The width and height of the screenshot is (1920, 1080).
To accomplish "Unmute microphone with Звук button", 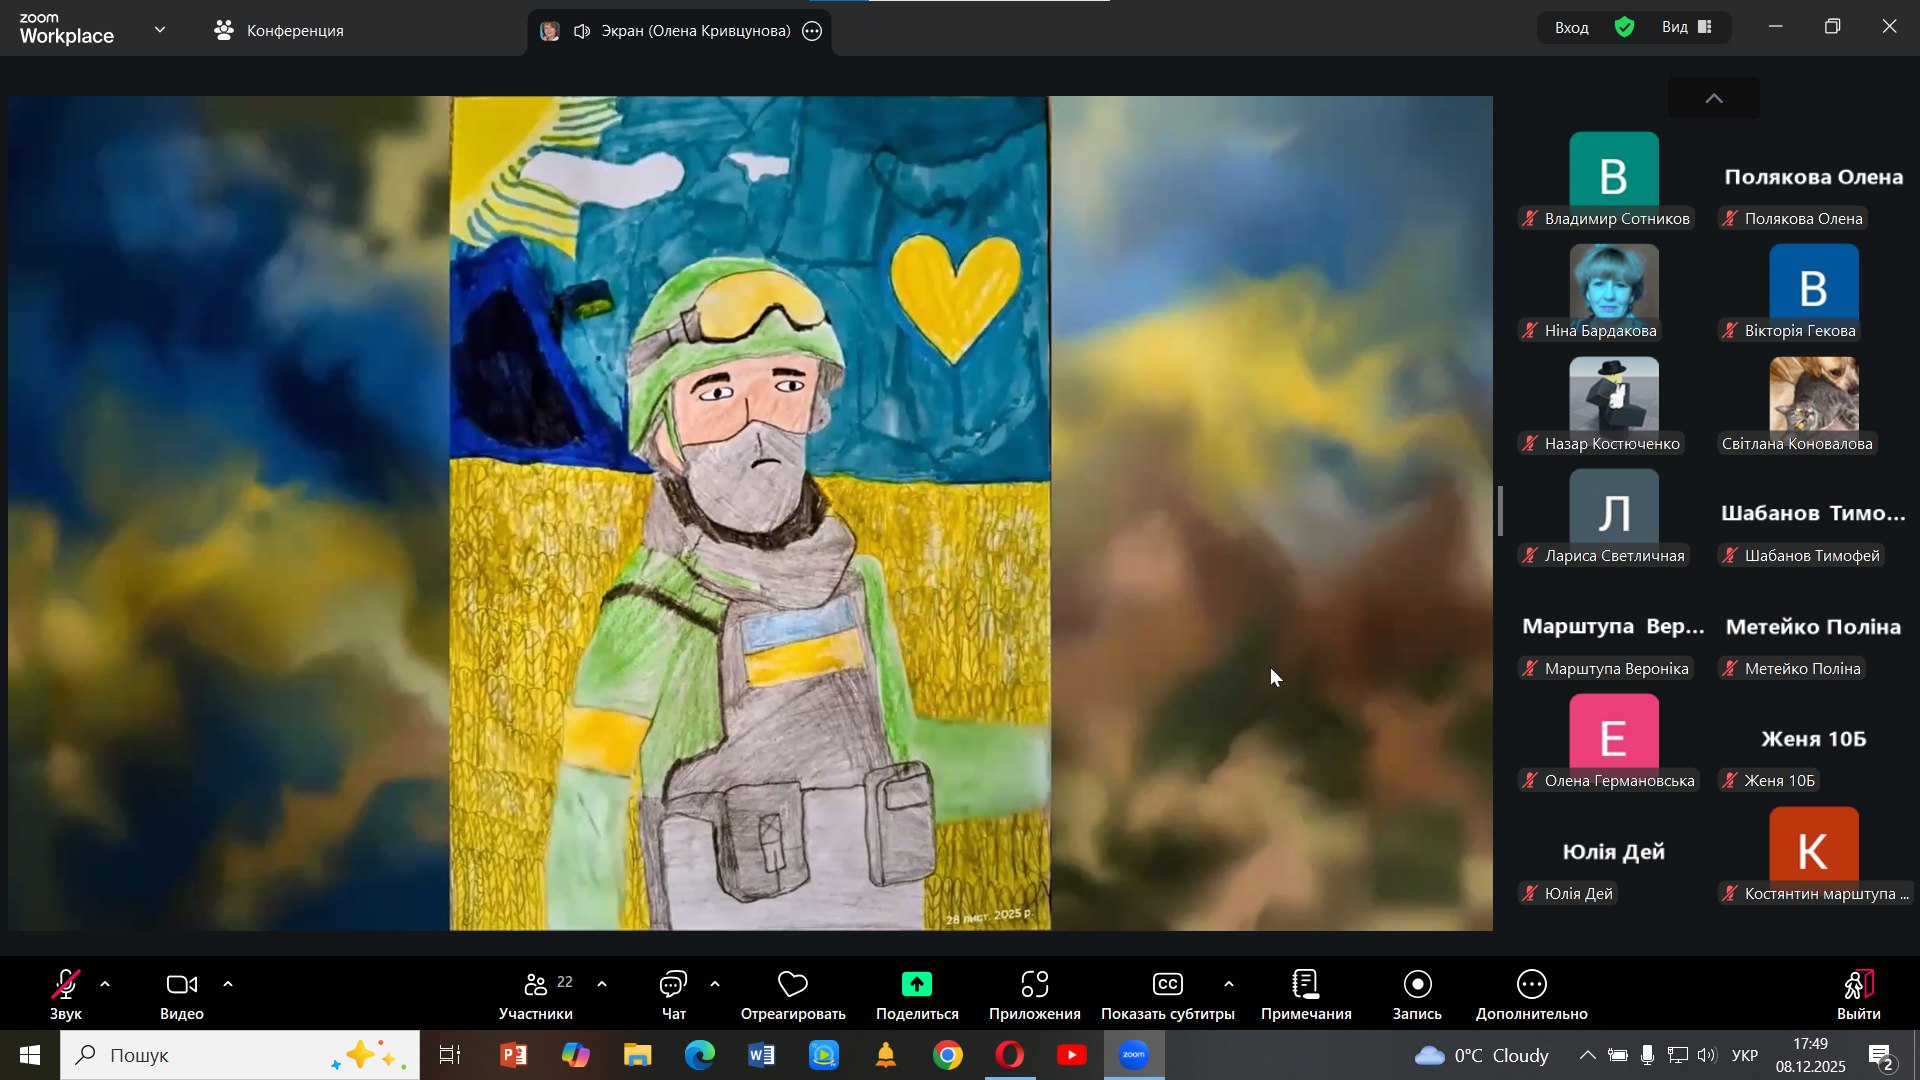I will [x=66, y=995].
